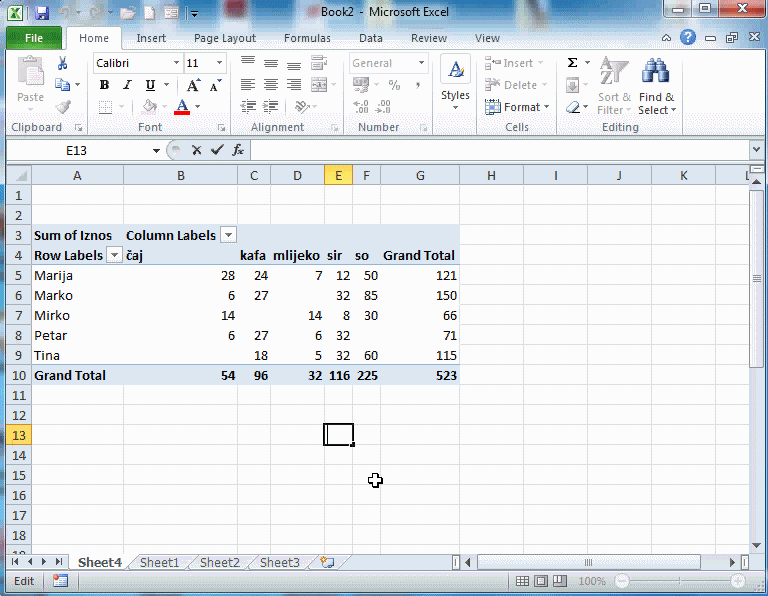Expand the font size dropdown
The height and width of the screenshot is (596, 768).
click(x=220, y=63)
